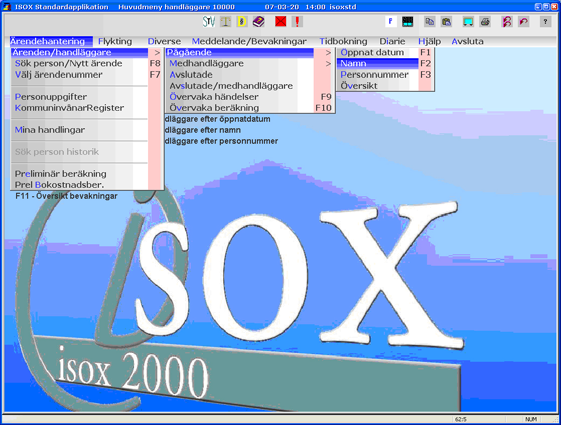
Task: Expand the Medhandläggare submenu entry
Action: (x=250, y=64)
